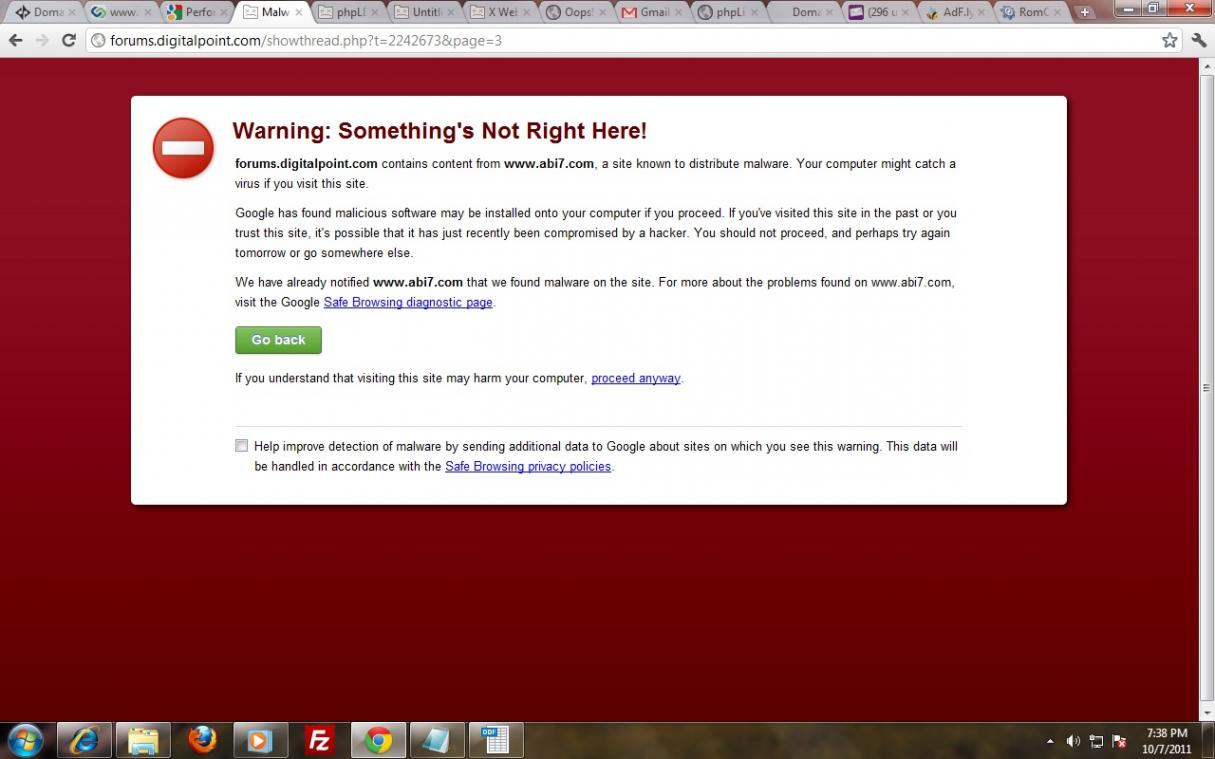This screenshot has height=759, width=1215.
Task: Open the volume control in system tray
Action: coord(1073,741)
